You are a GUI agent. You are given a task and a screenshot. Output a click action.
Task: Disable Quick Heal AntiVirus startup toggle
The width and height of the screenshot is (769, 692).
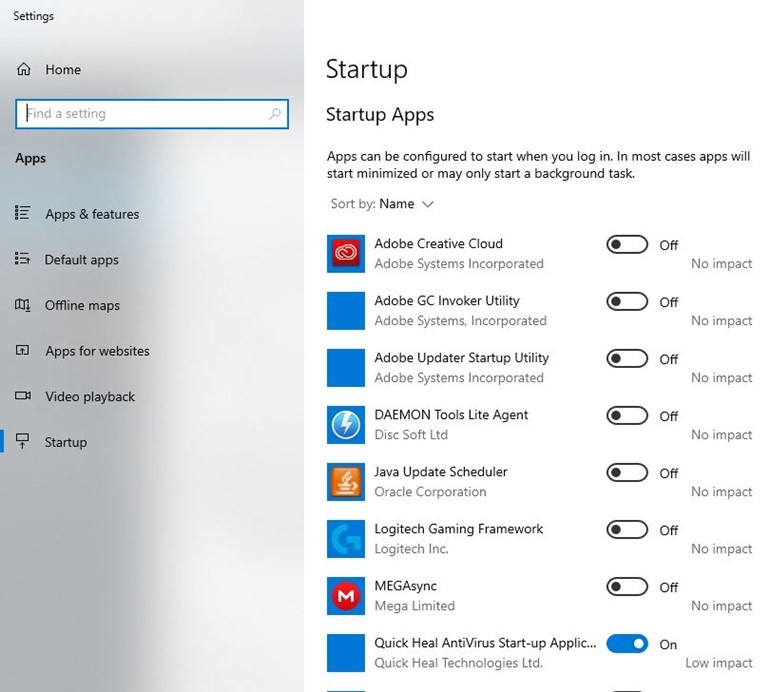[x=627, y=643]
